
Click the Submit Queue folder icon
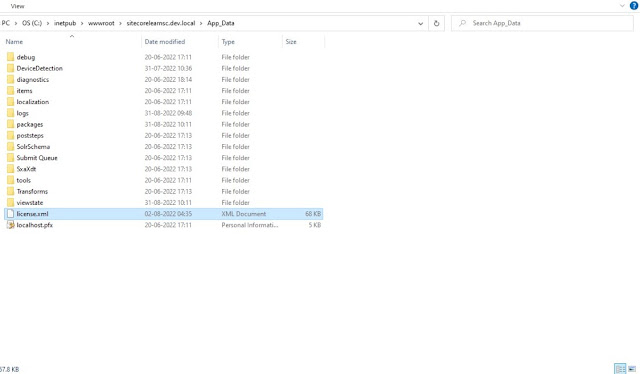pyautogui.click(x=11, y=158)
